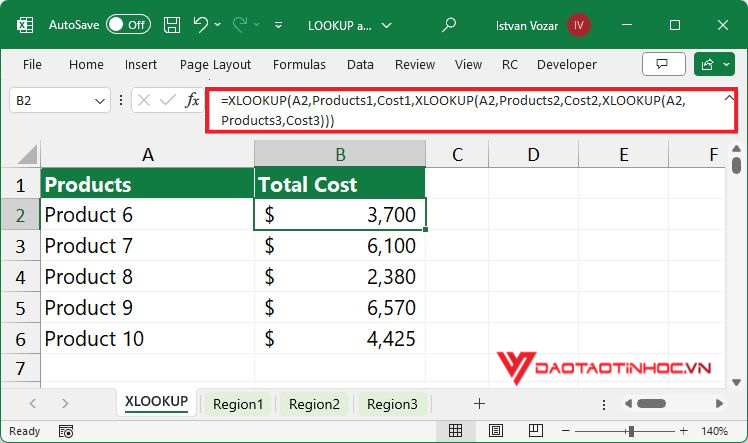Open the Undo history dropdown arrow
The image size is (748, 443).
tap(218, 25)
